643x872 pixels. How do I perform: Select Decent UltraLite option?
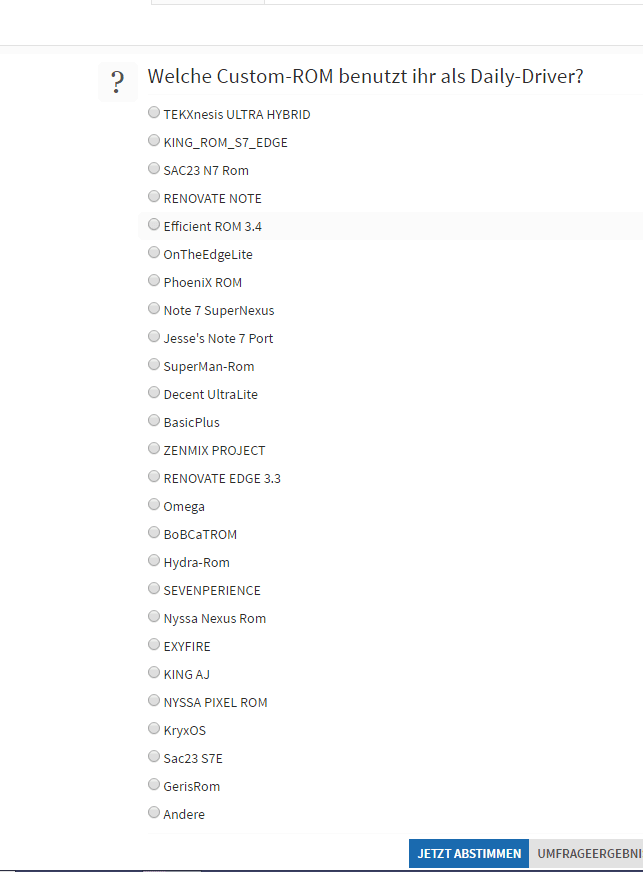tap(154, 392)
